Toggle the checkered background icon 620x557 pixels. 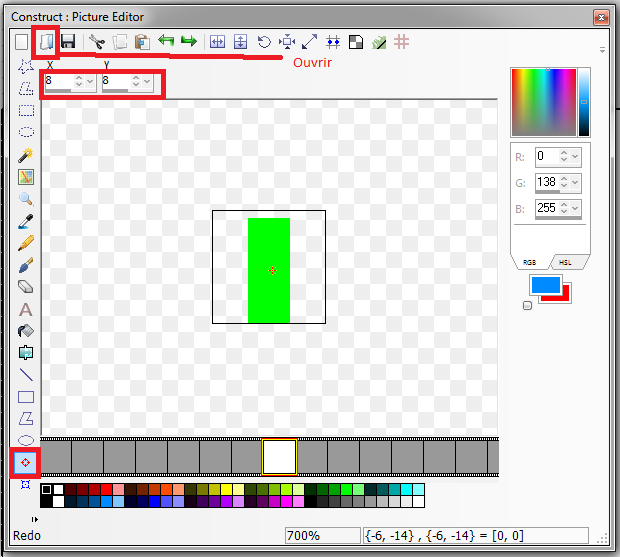coord(356,42)
